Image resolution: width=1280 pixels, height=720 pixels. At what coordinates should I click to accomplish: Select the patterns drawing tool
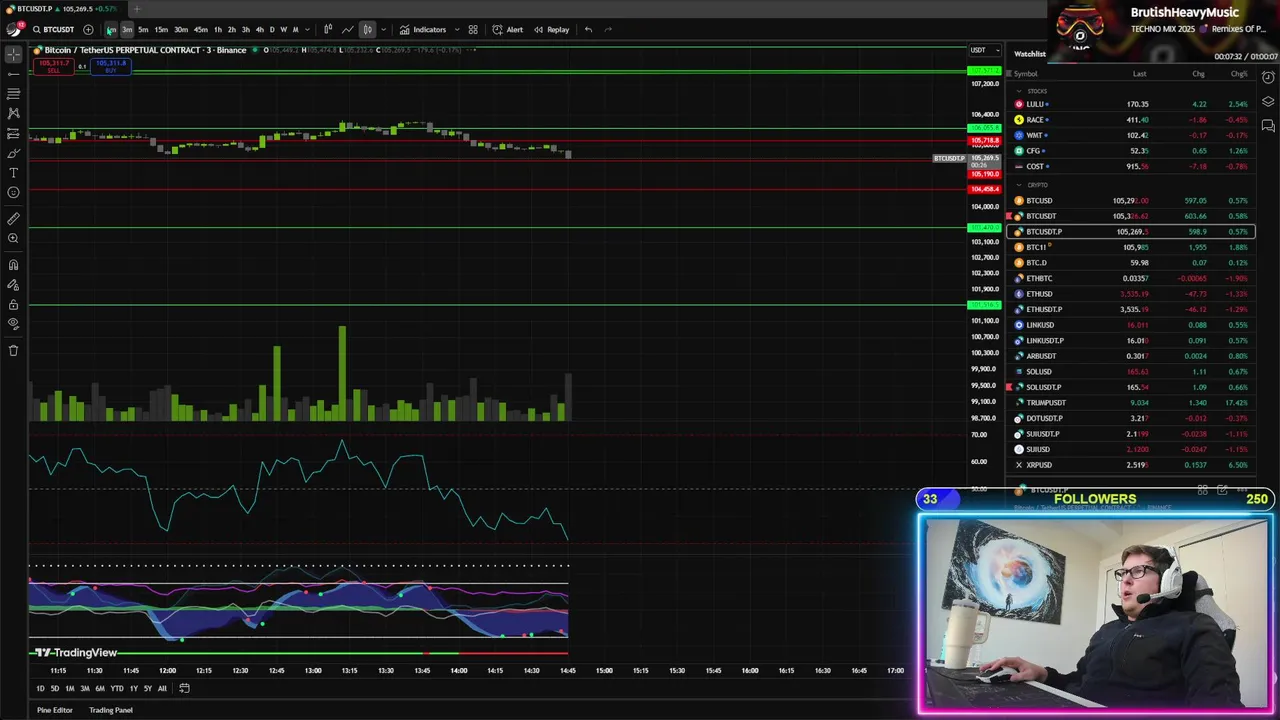tap(13, 113)
